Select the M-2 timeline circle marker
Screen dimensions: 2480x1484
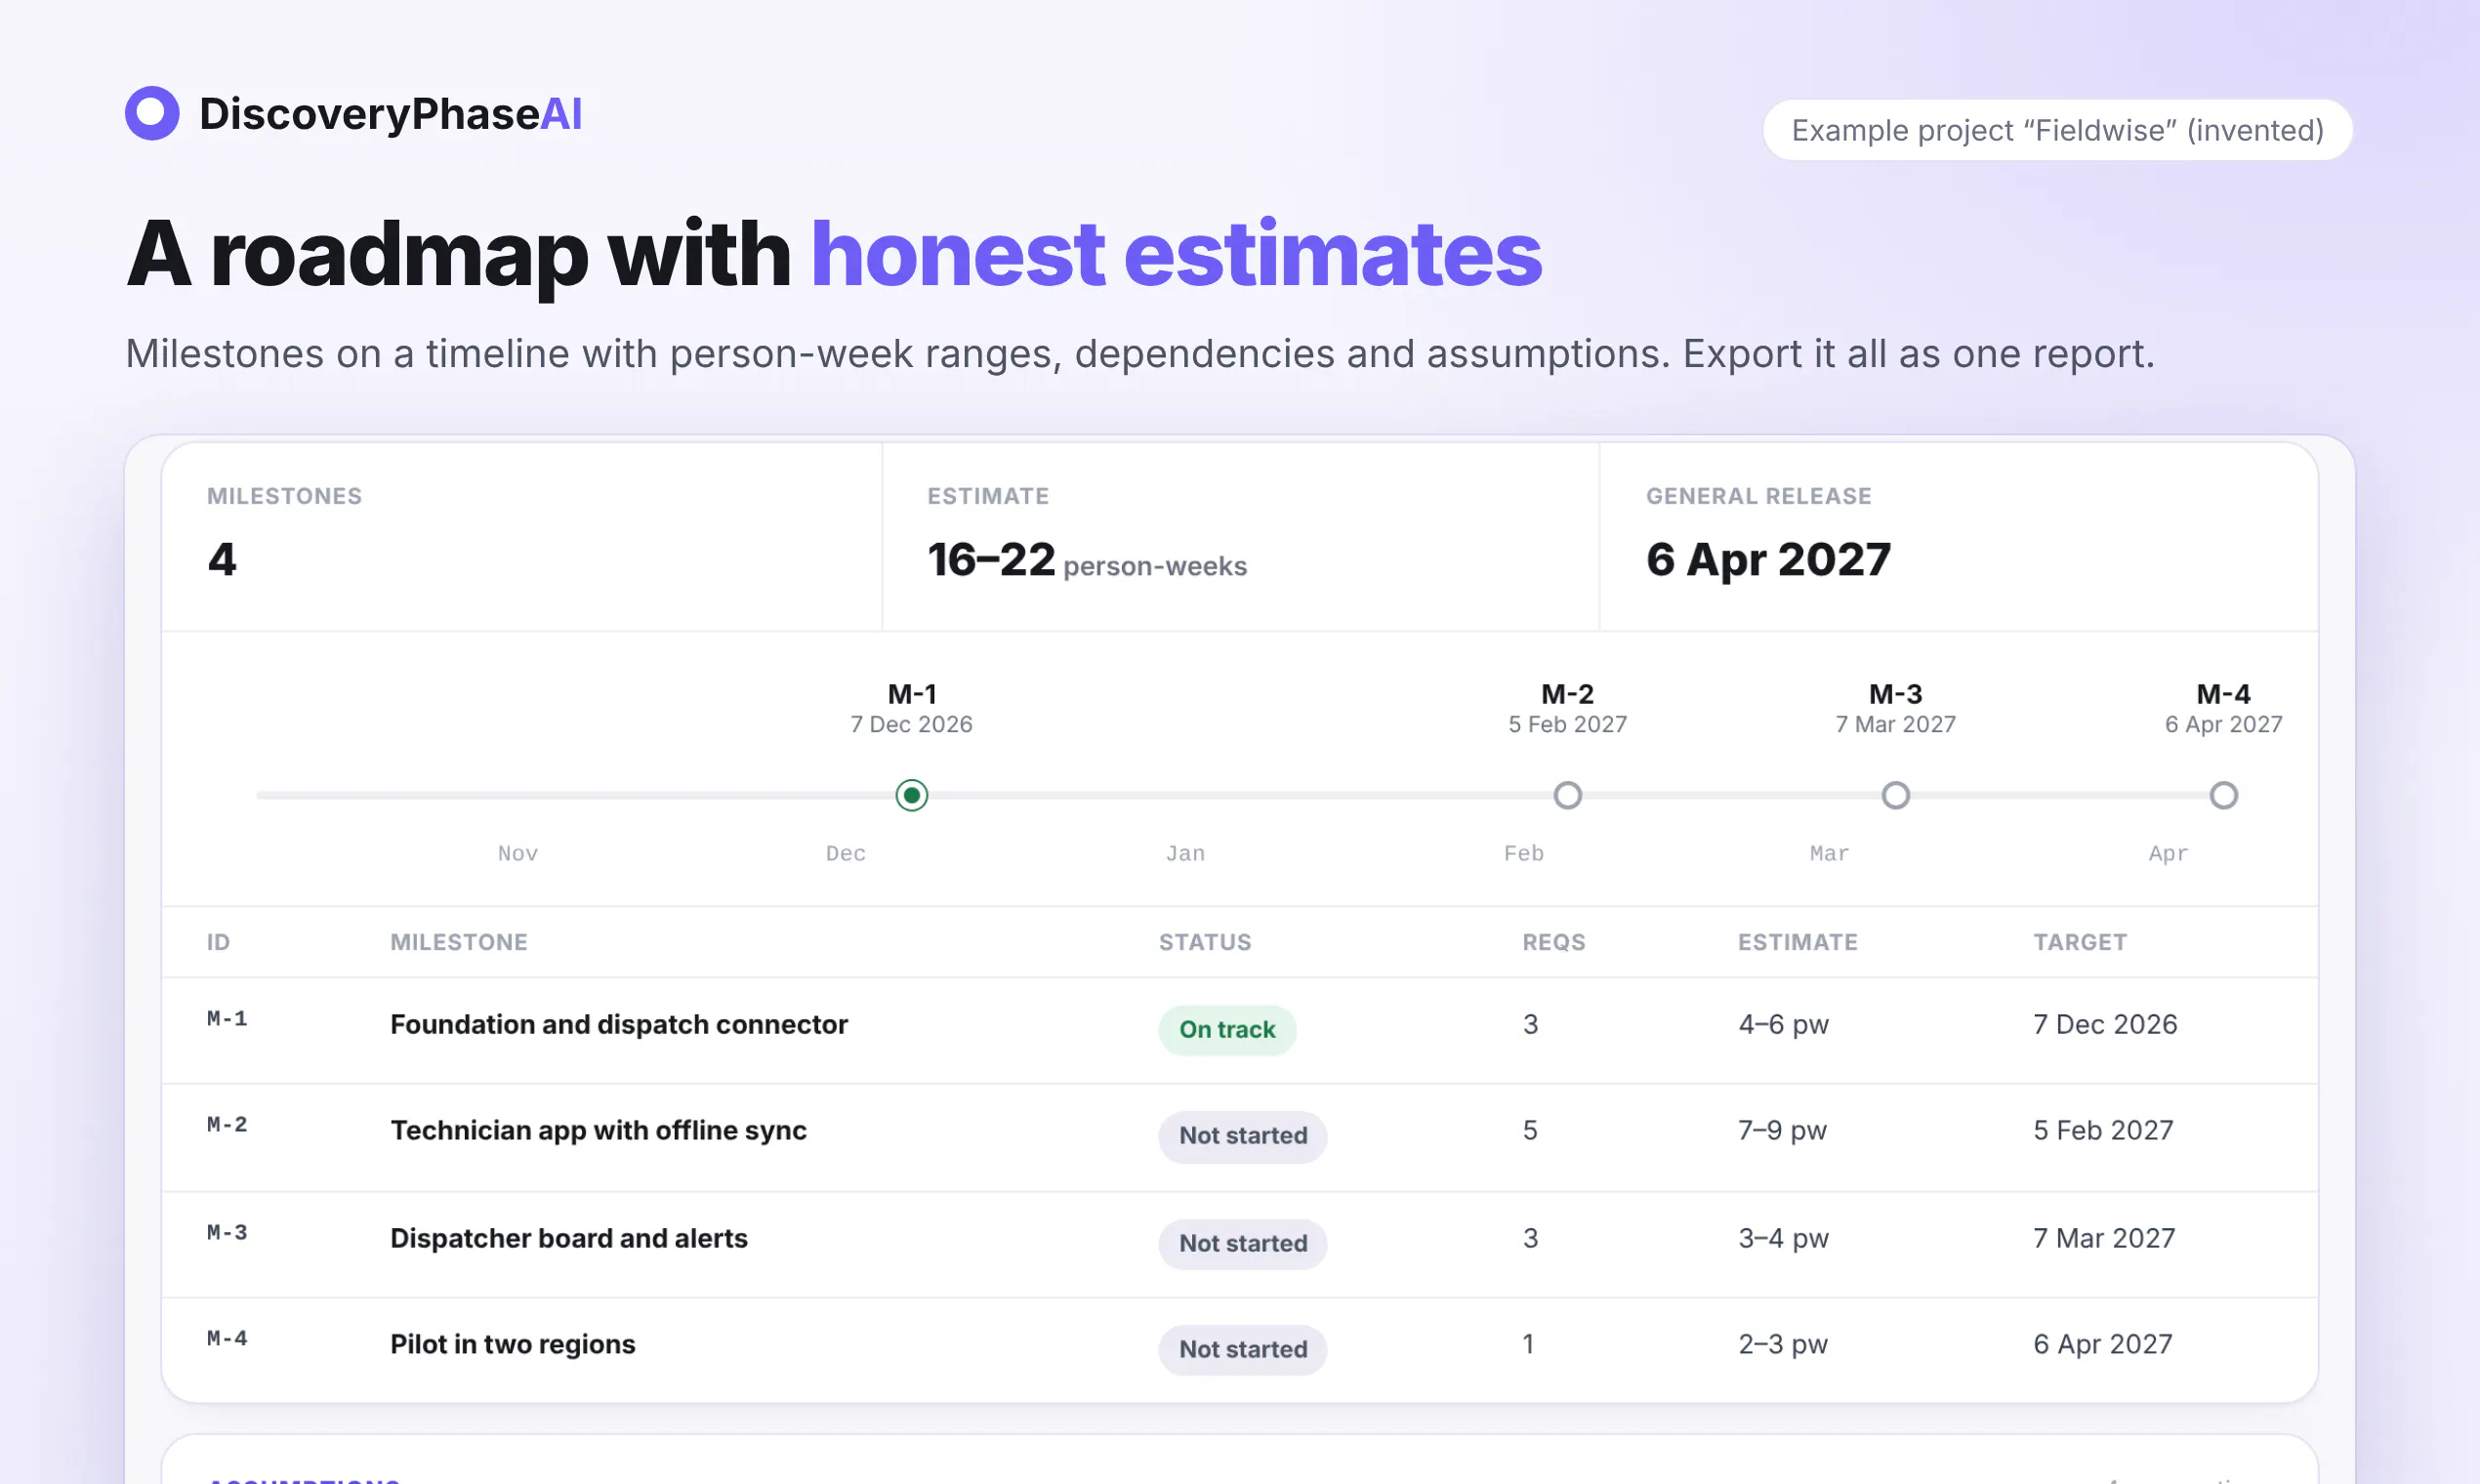pos(1567,795)
